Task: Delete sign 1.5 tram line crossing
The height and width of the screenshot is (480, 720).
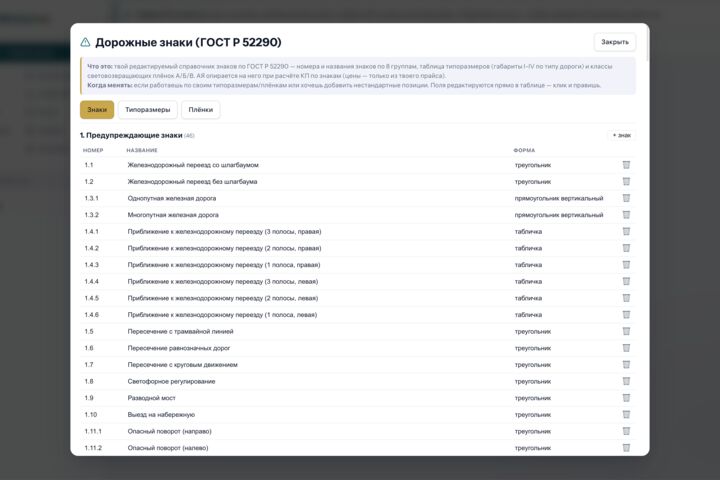Action: coord(626,331)
